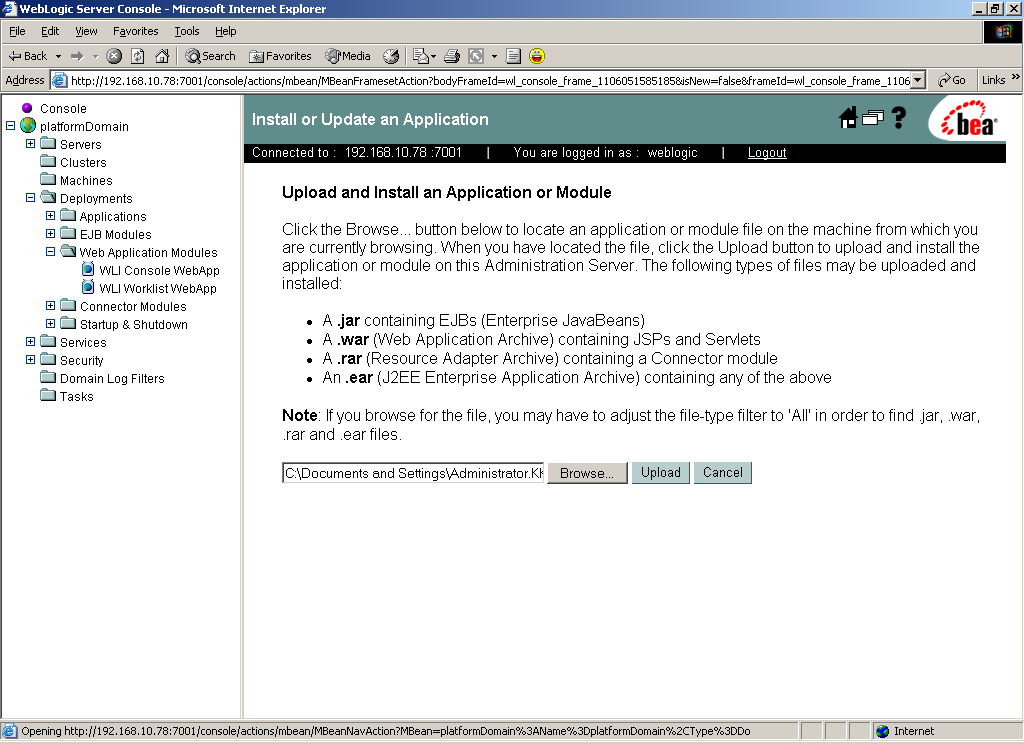Open the File menu
1024x744 pixels.
[x=17, y=31]
